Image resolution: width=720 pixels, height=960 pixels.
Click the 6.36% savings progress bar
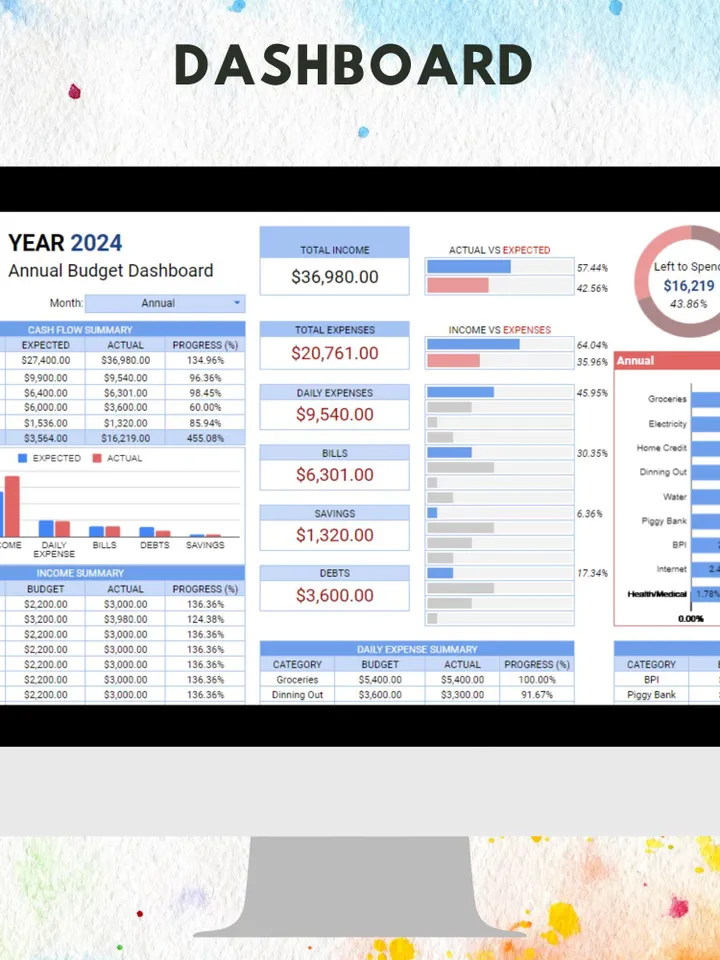[x=432, y=513]
